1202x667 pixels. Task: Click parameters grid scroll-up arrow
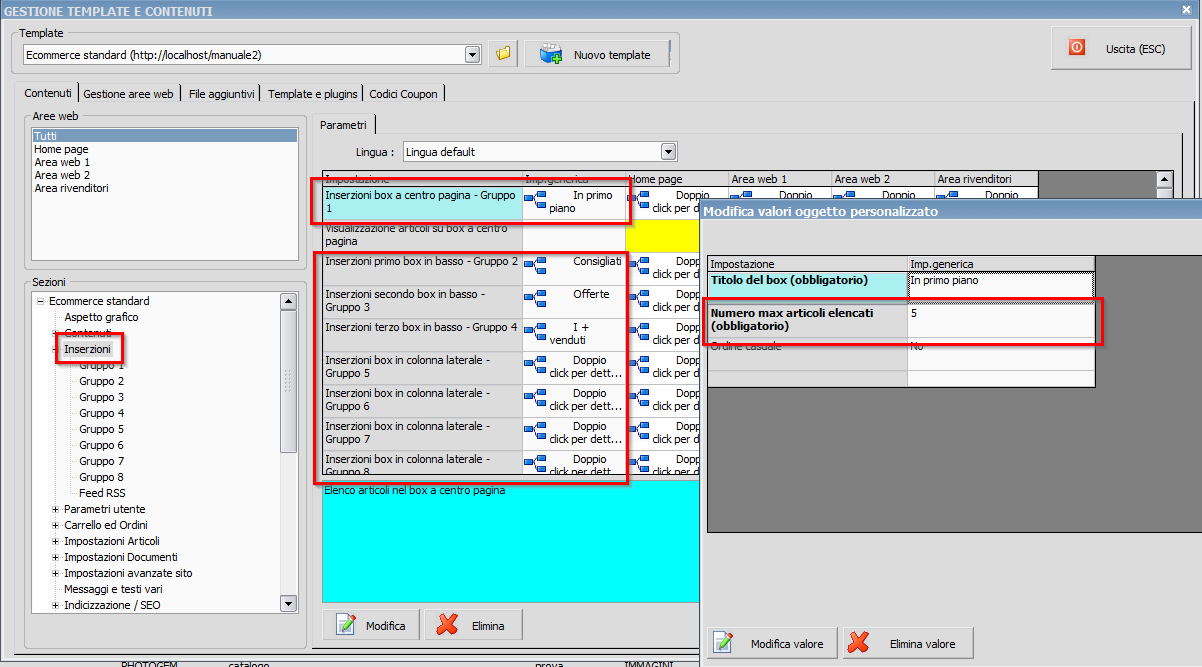1164,180
